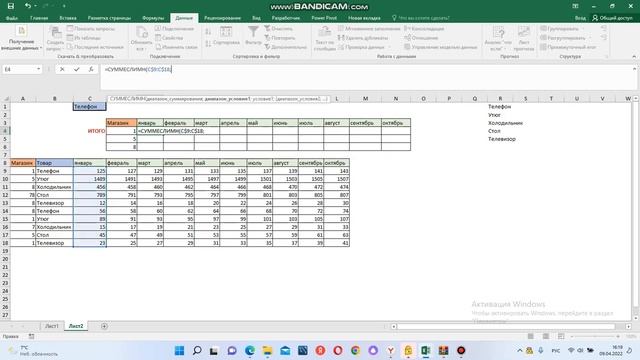Image resolution: width=640 pixels, height=360 pixels.
Task: Click Мгновенное заполнение in the ribbon
Action: pyautogui.click(x=369, y=29)
